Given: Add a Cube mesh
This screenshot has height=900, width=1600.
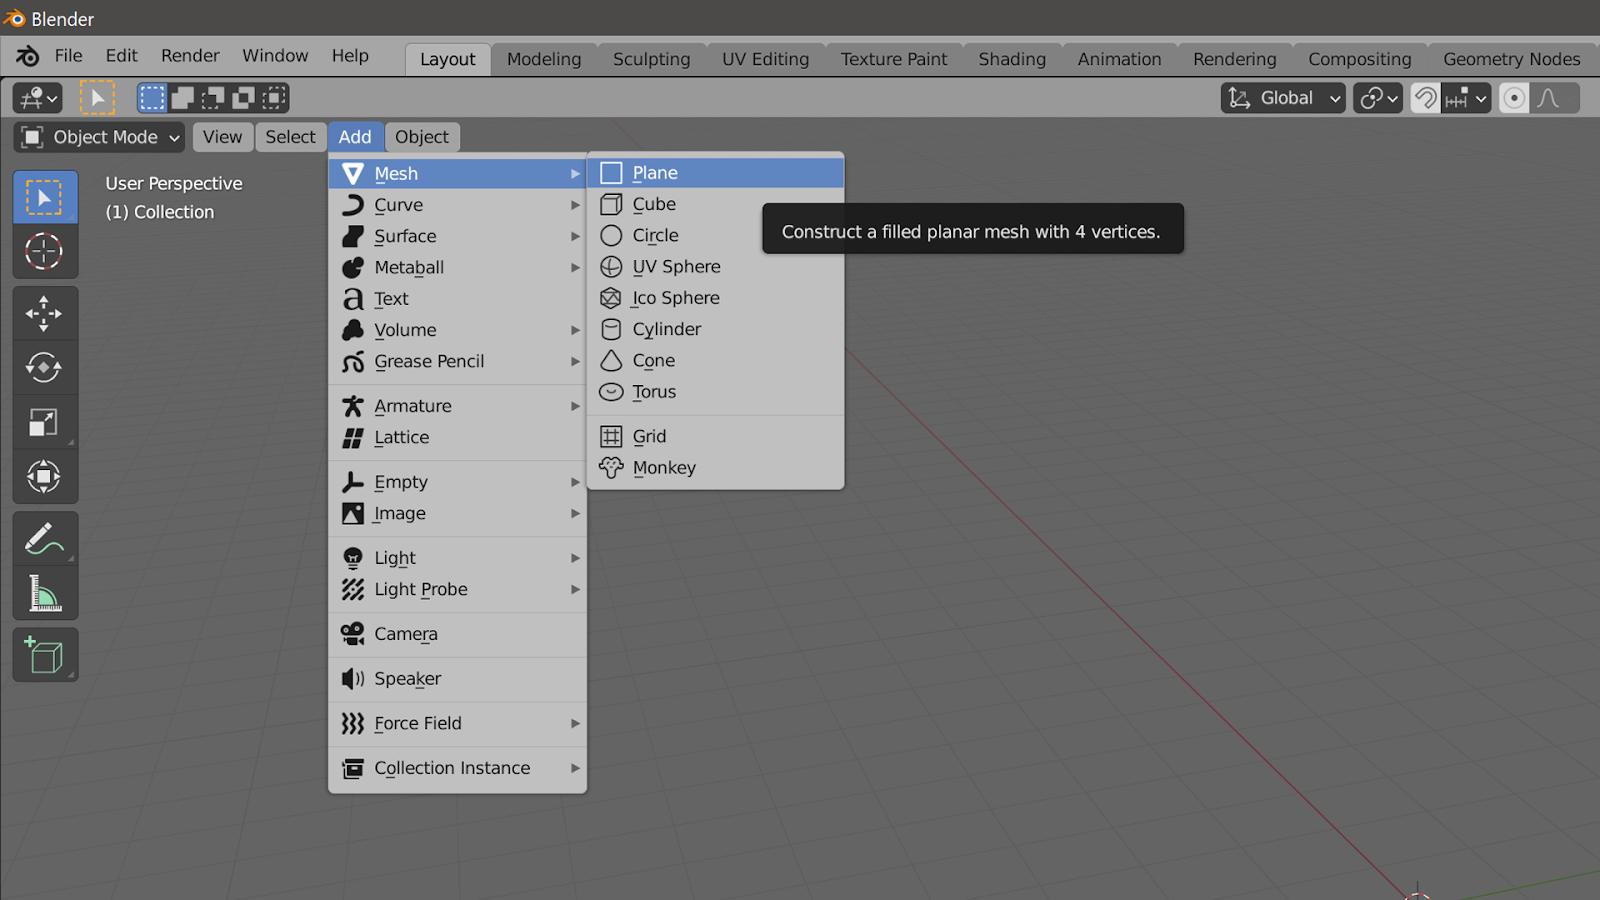Looking at the screenshot, I should click(x=716, y=204).
